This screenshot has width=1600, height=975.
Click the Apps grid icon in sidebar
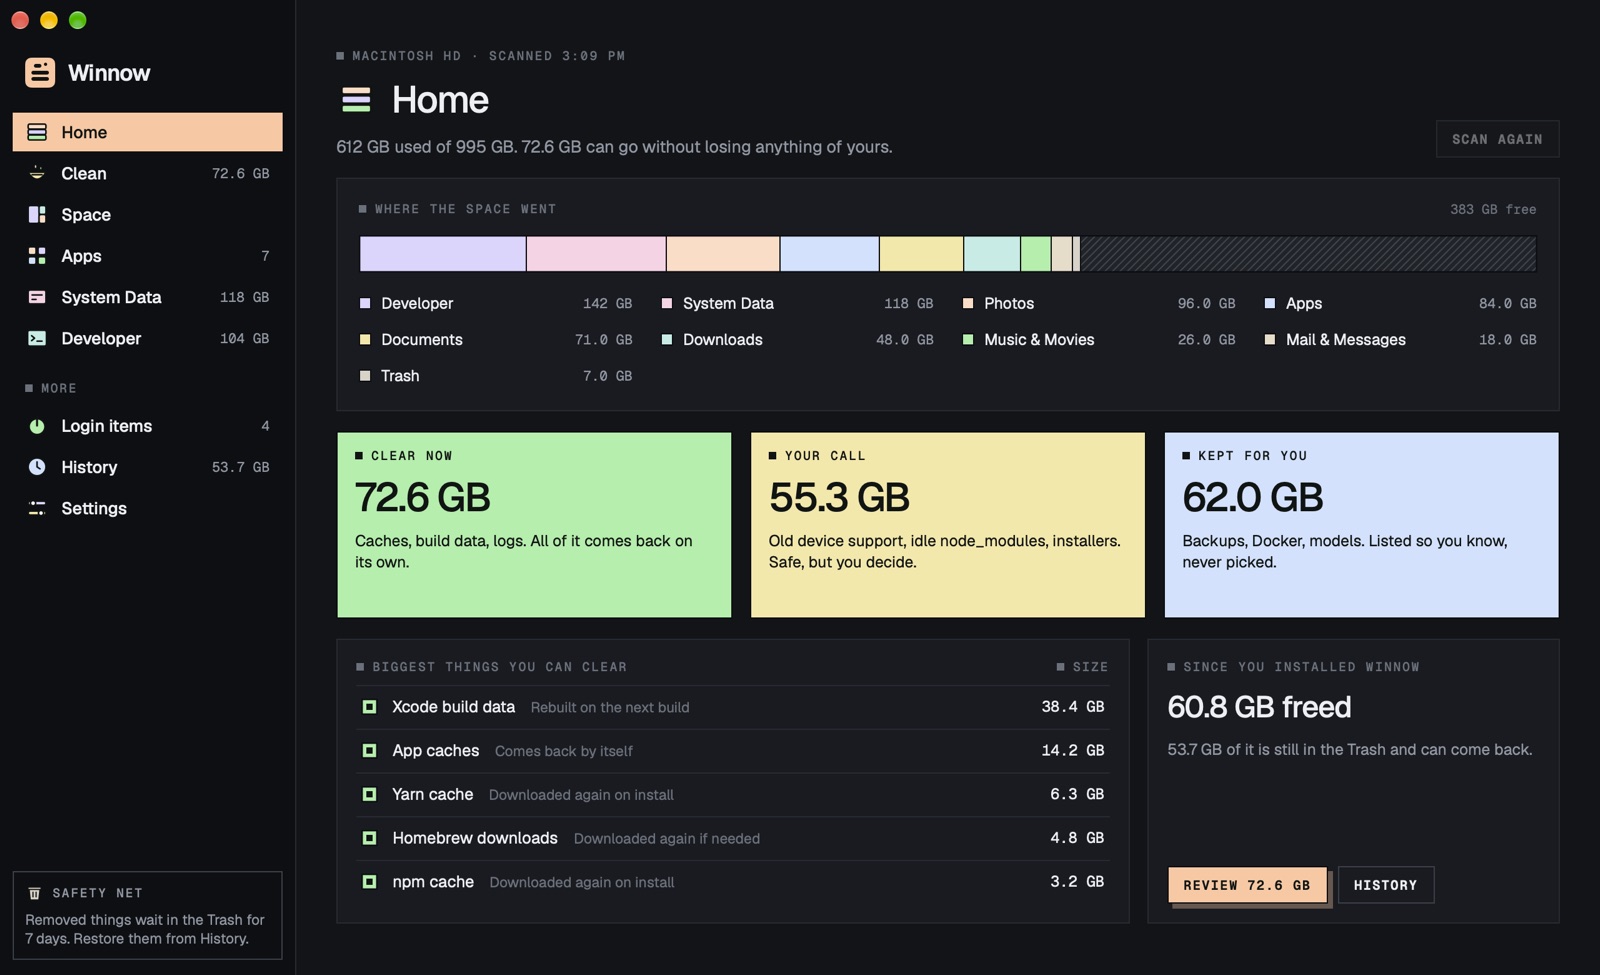[x=37, y=256]
